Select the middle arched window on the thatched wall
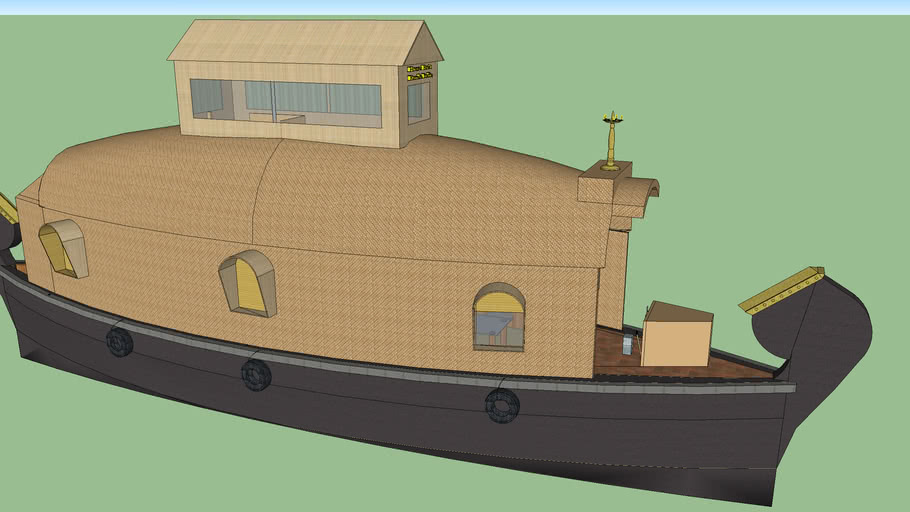Screen dimensions: 910x512 tap(248, 283)
